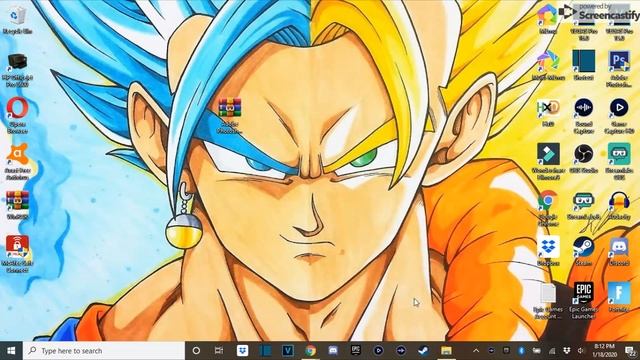This screenshot has height=360, width=640.
Task: Open Epic Games Launcher from the taskbar
Action: coord(356,351)
